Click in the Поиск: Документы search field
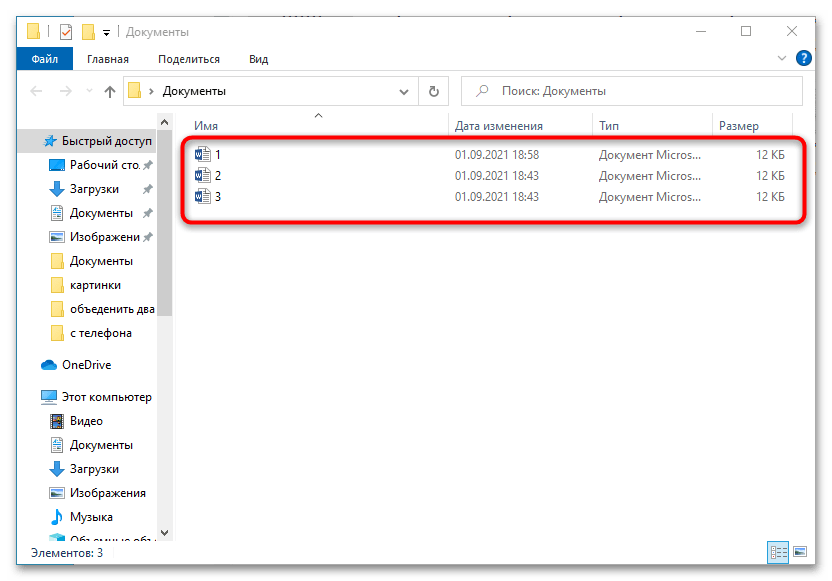This screenshot has width=832, height=581. tap(640, 91)
